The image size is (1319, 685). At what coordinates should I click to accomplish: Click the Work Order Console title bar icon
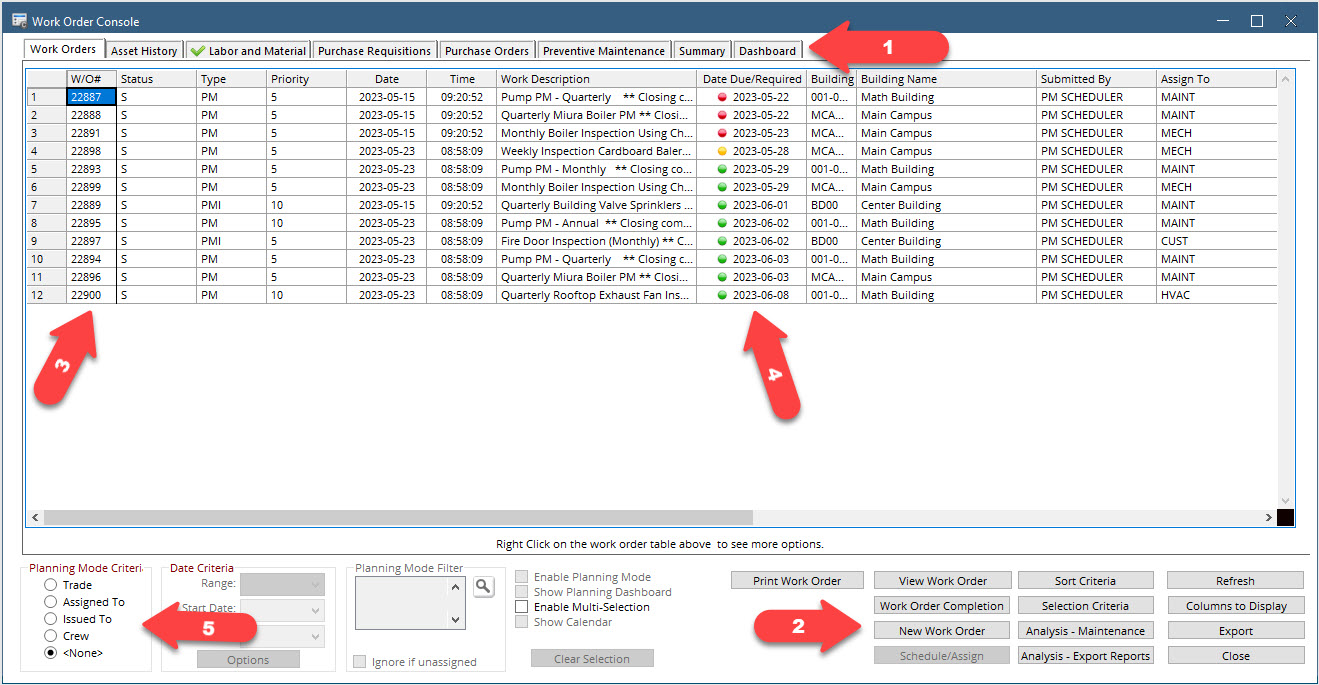pyautogui.click(x=19, y=20)
